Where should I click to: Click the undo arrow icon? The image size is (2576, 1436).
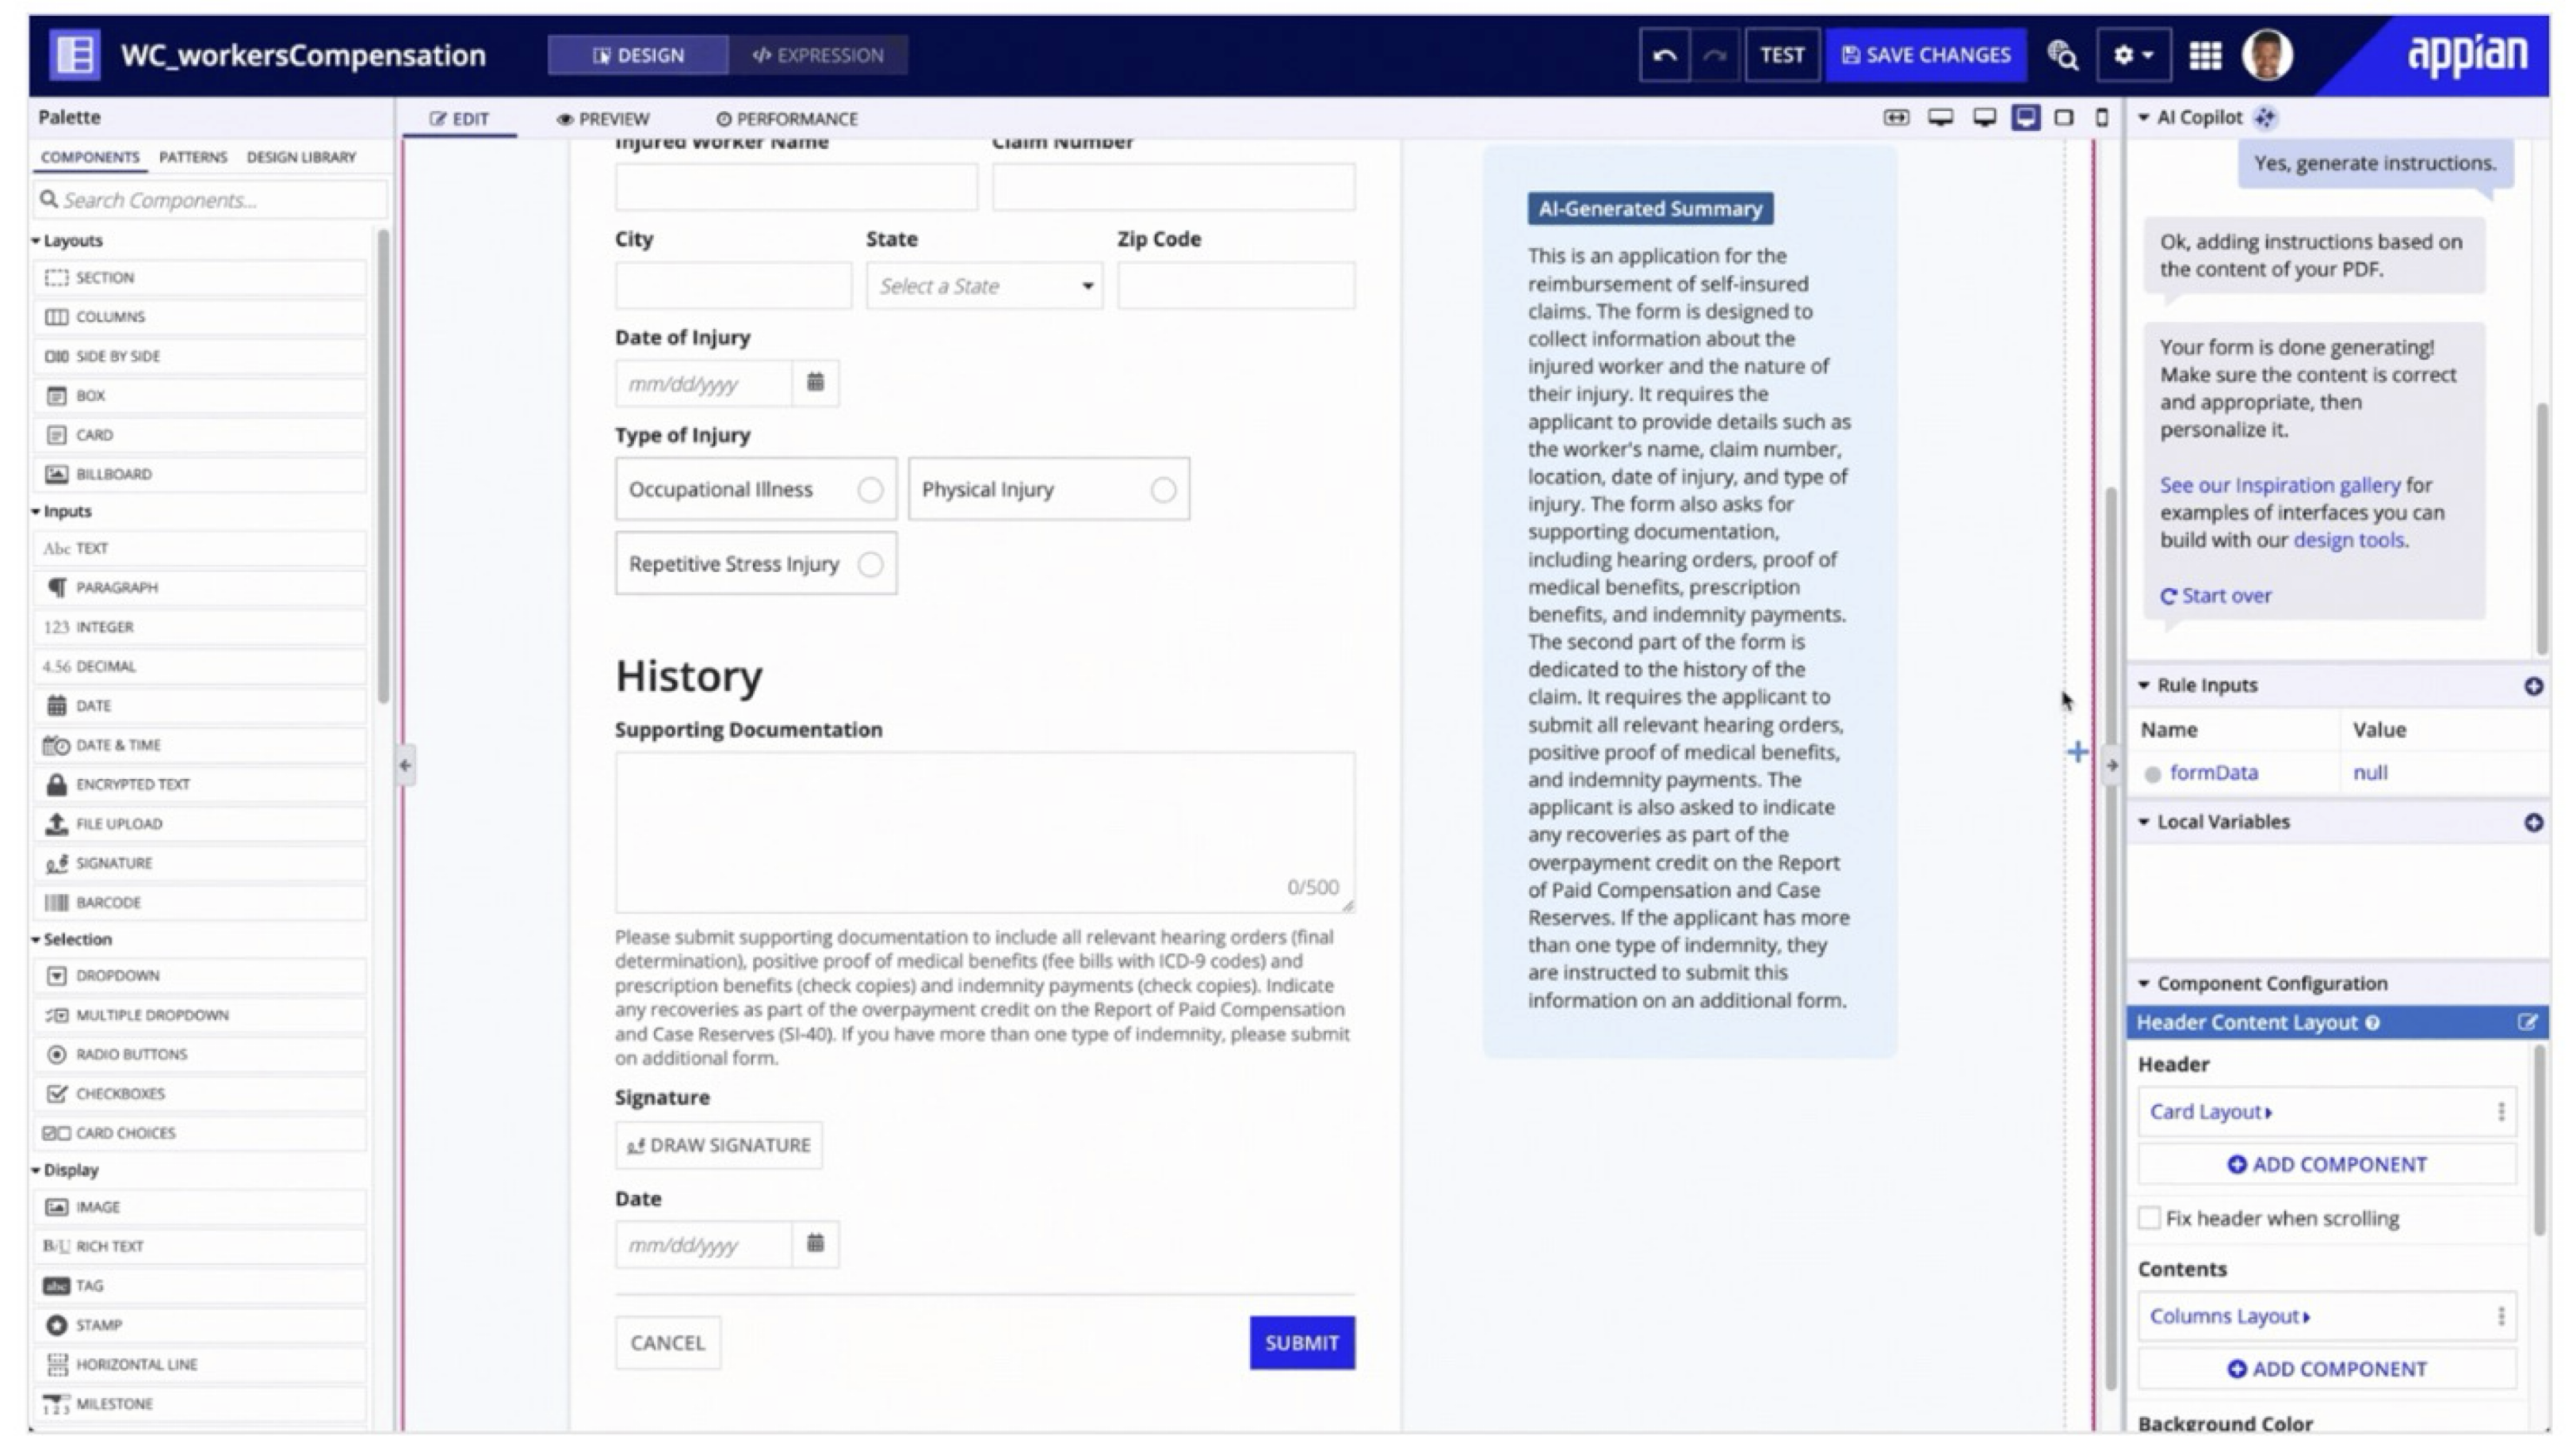(1664, 55)
